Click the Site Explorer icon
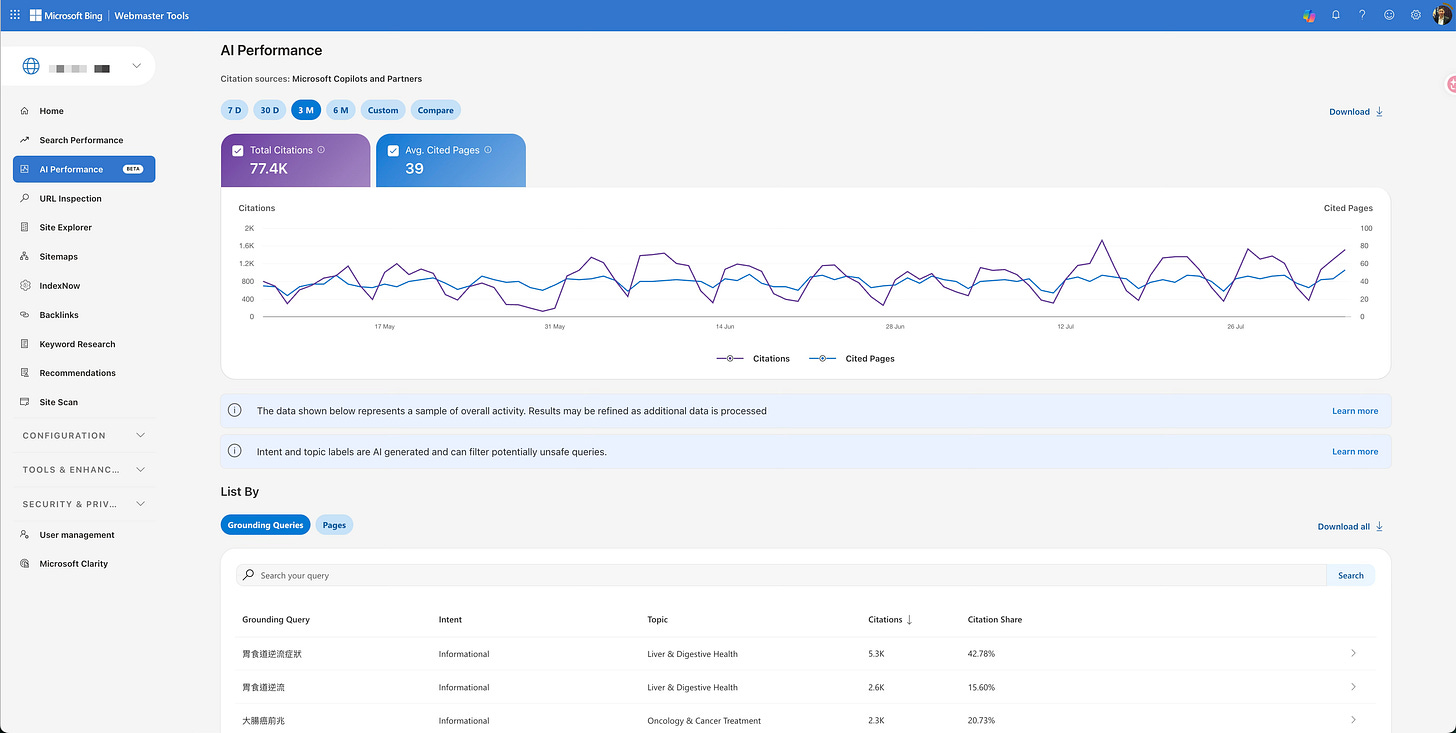Screen dimensions: 1456x733 point(25,227)
